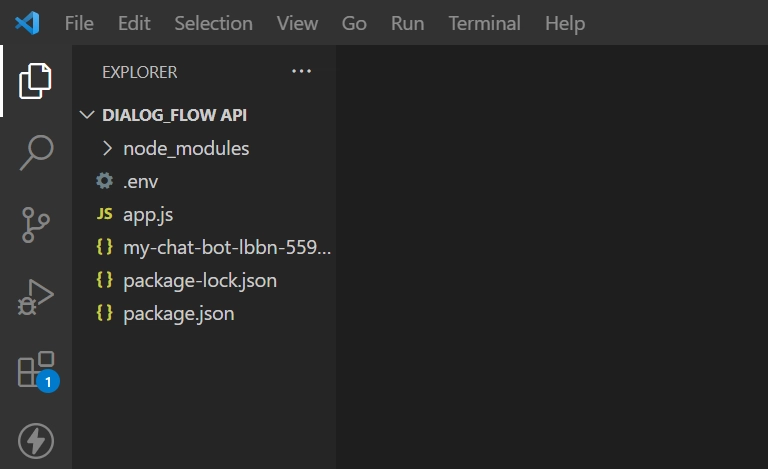The width and height of the screenshot is (768, 469).
Task: Open the Selection menu
Action: coord(214,23)
